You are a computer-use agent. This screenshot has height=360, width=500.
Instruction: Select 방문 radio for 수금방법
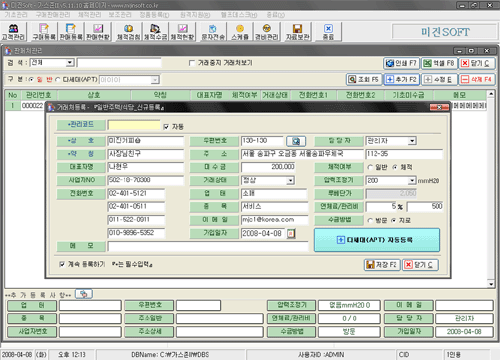click(370, 220)
